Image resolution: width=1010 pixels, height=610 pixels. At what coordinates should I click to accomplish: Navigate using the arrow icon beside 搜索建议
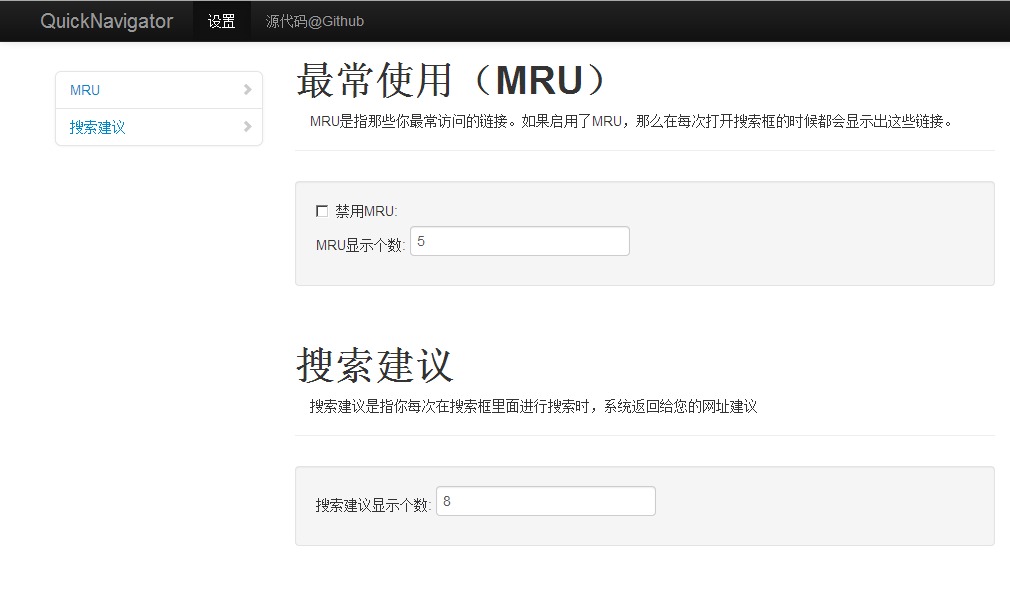247,127
